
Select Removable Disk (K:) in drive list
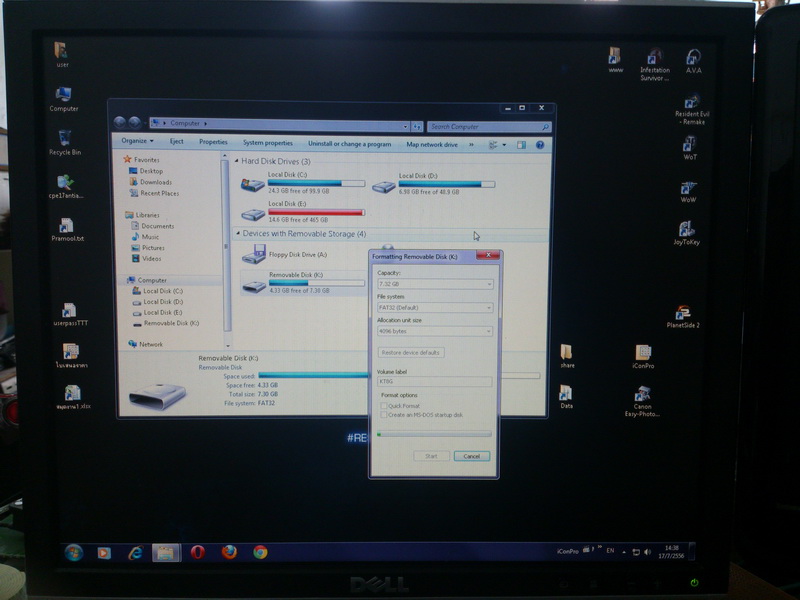pos(303,283)
